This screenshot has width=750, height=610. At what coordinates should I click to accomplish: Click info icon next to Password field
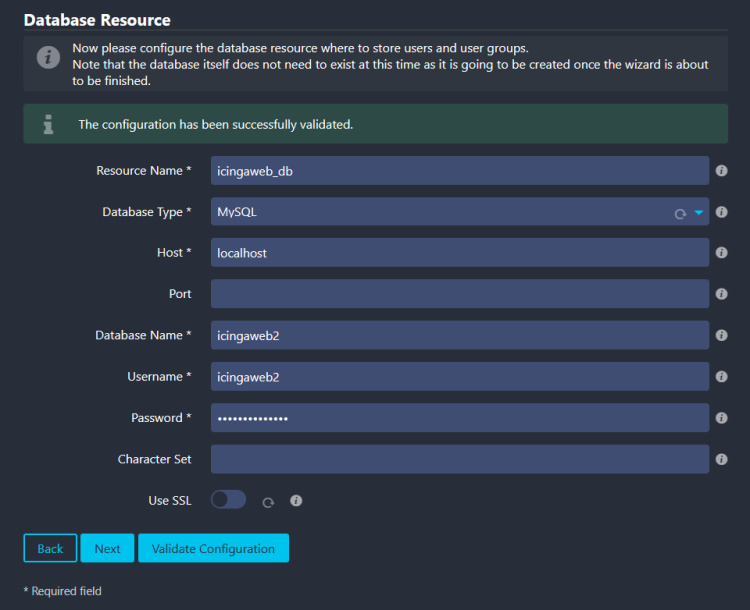(722, 418)
